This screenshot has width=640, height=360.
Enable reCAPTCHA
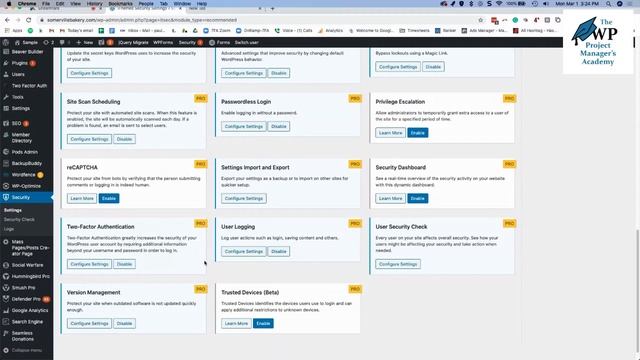point(109,198)
